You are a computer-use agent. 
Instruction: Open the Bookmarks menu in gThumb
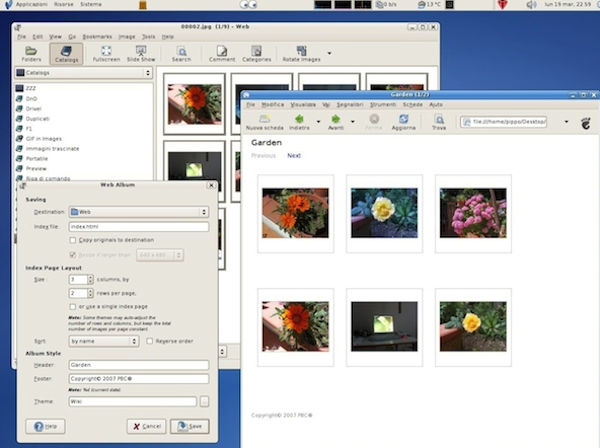tap(97, 36)
